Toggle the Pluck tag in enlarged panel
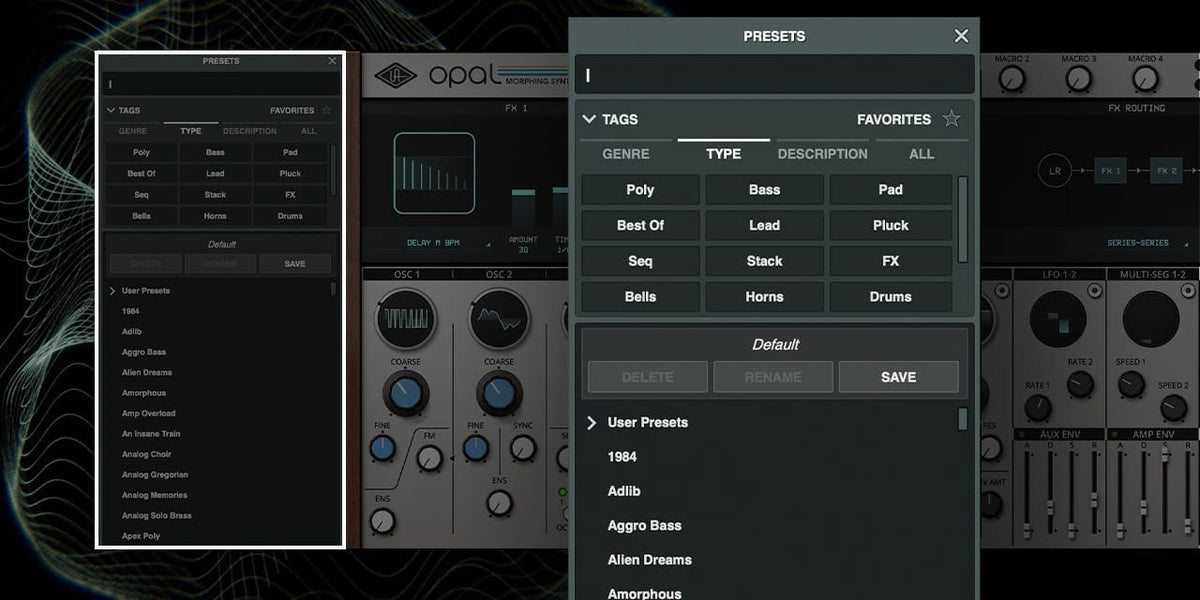1200x600 pixels. click(890, 225)
